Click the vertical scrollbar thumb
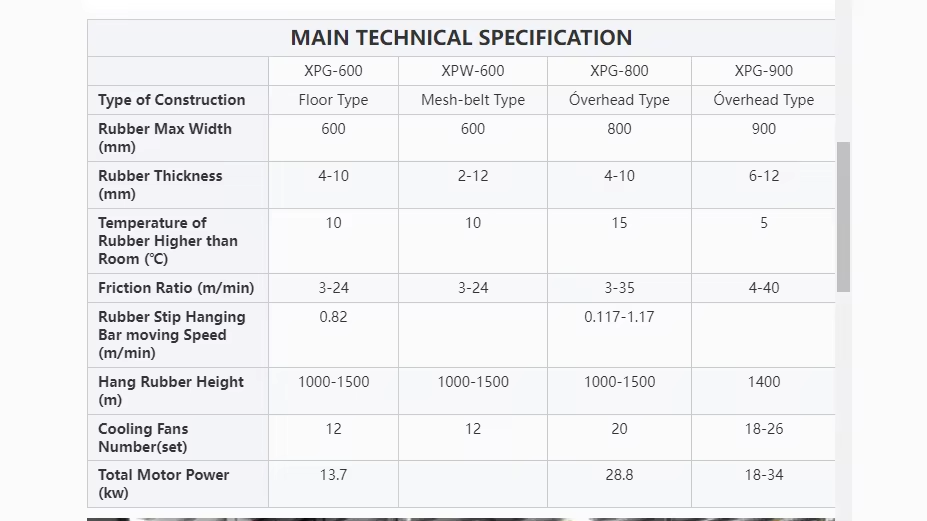Viewport: 927px width, 521px height. (x=843, y=215)
